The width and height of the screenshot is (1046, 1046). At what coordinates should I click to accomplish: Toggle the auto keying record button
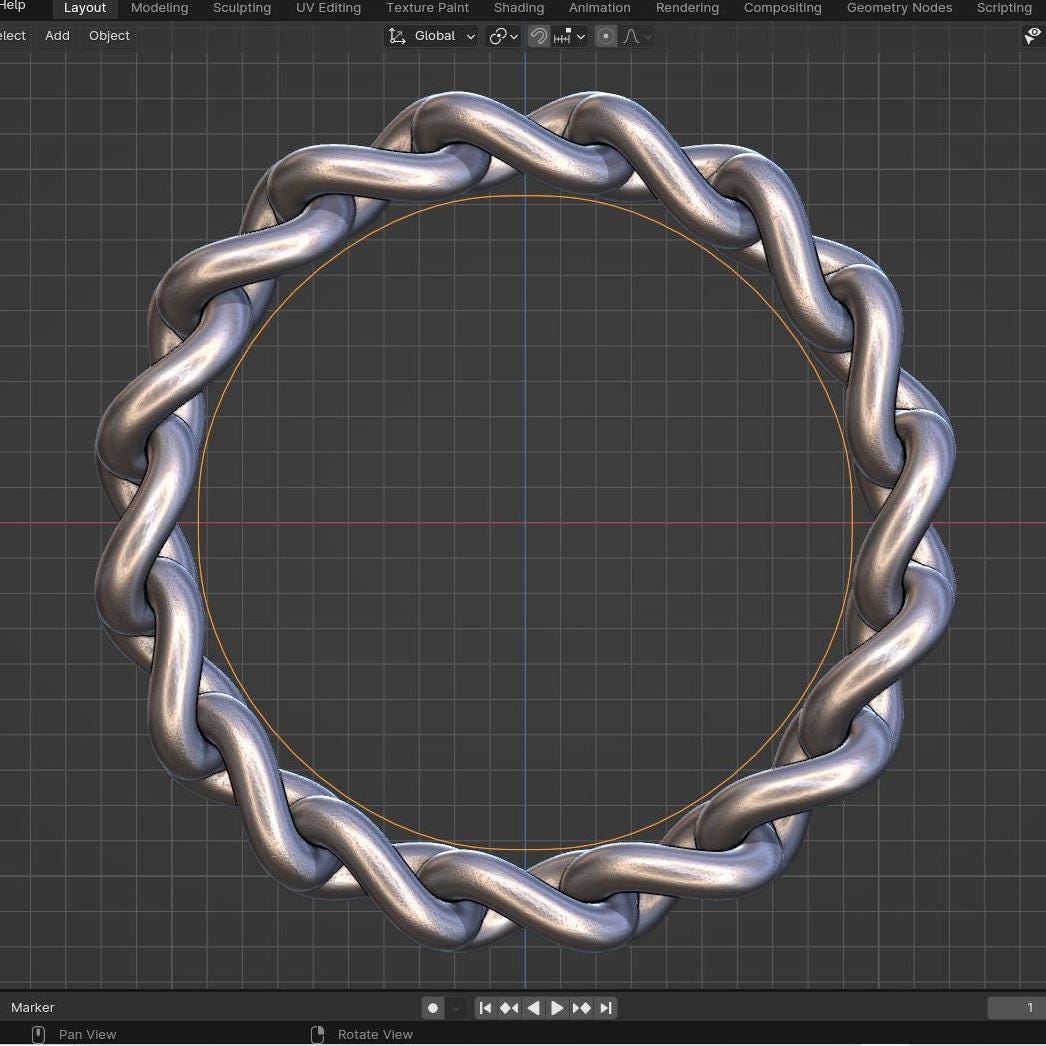click(432, 1008)
